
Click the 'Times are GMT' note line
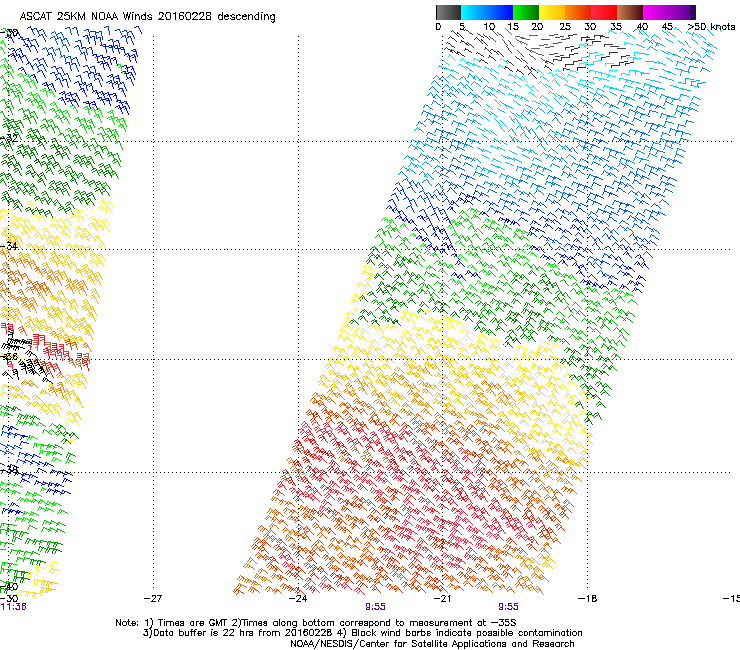click(316, 623)
